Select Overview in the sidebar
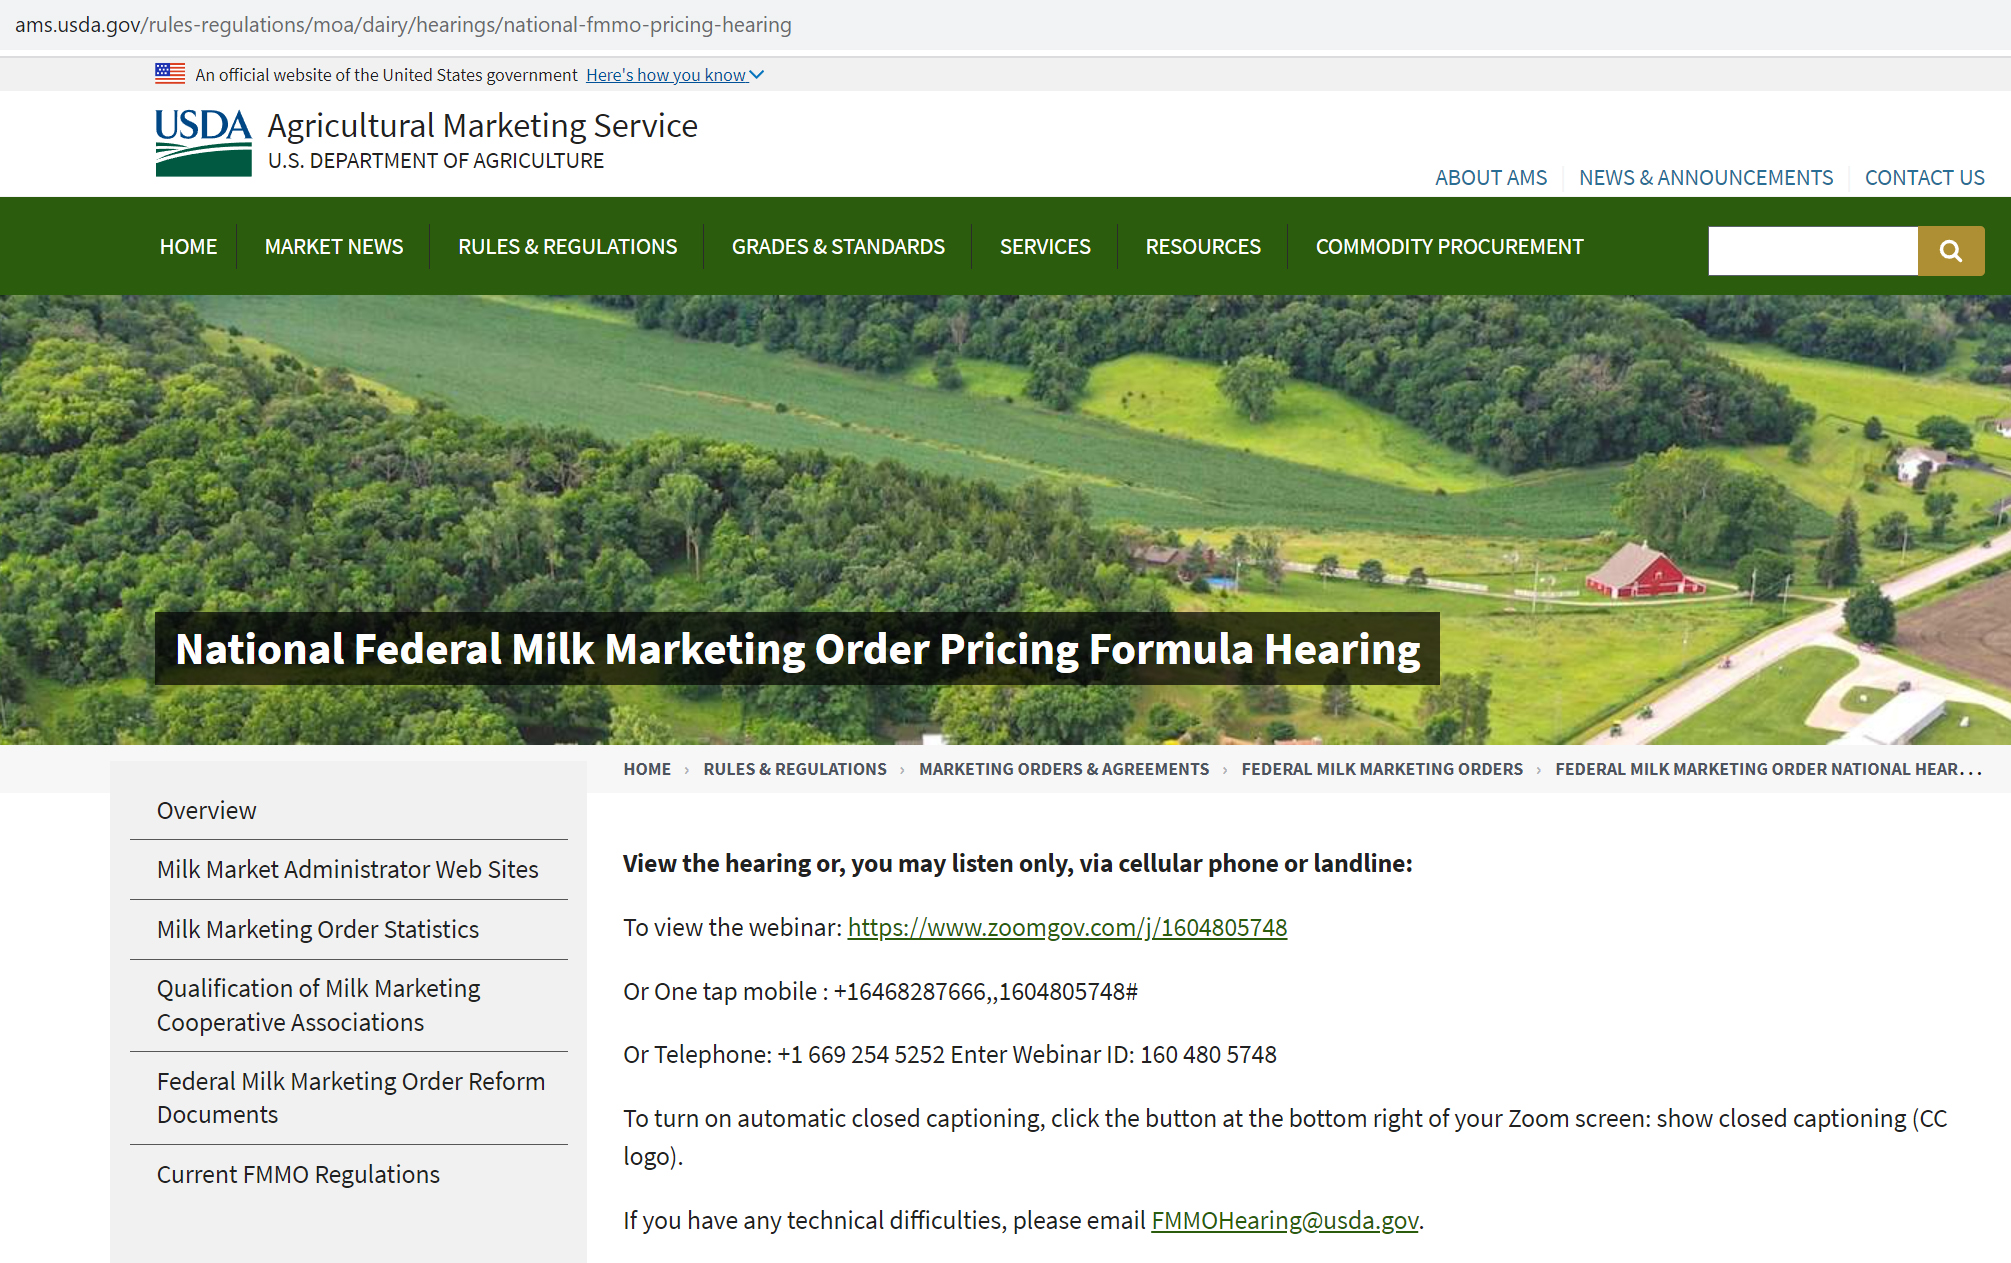 click(206, 811)
